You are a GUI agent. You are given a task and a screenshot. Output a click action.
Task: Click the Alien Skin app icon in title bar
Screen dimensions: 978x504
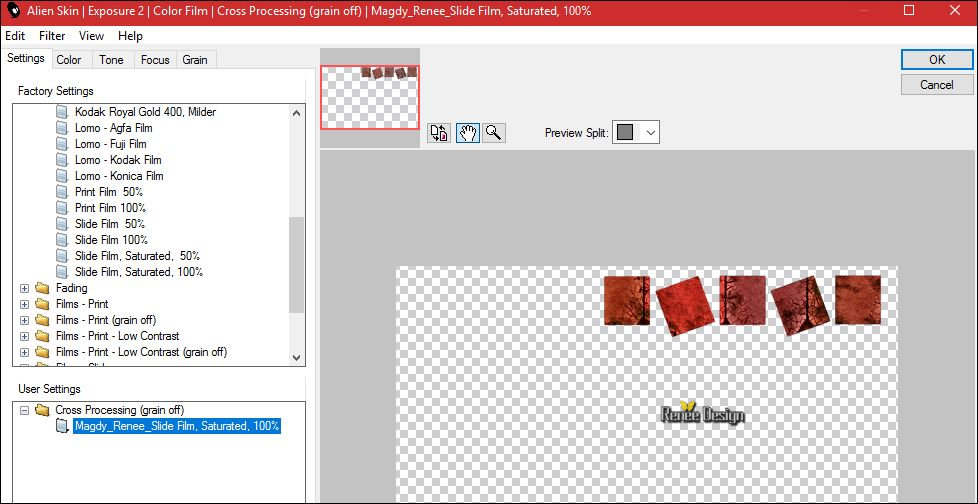tap(13, 11)
